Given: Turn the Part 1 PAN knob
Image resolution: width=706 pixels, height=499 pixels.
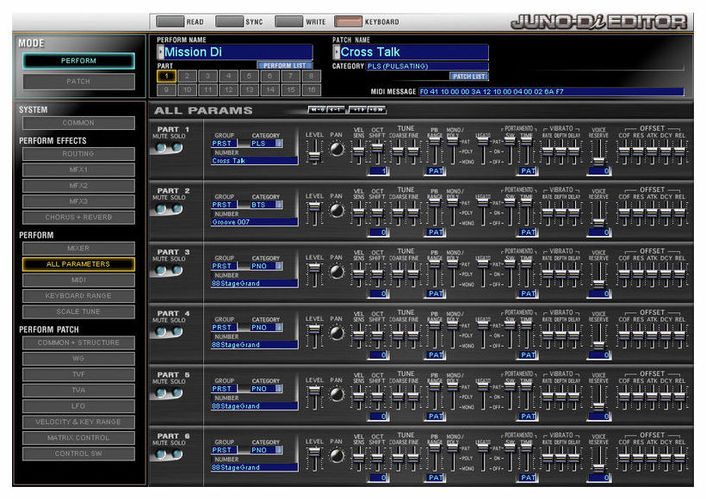Looking at the screenshot, I should coord(336,149).
